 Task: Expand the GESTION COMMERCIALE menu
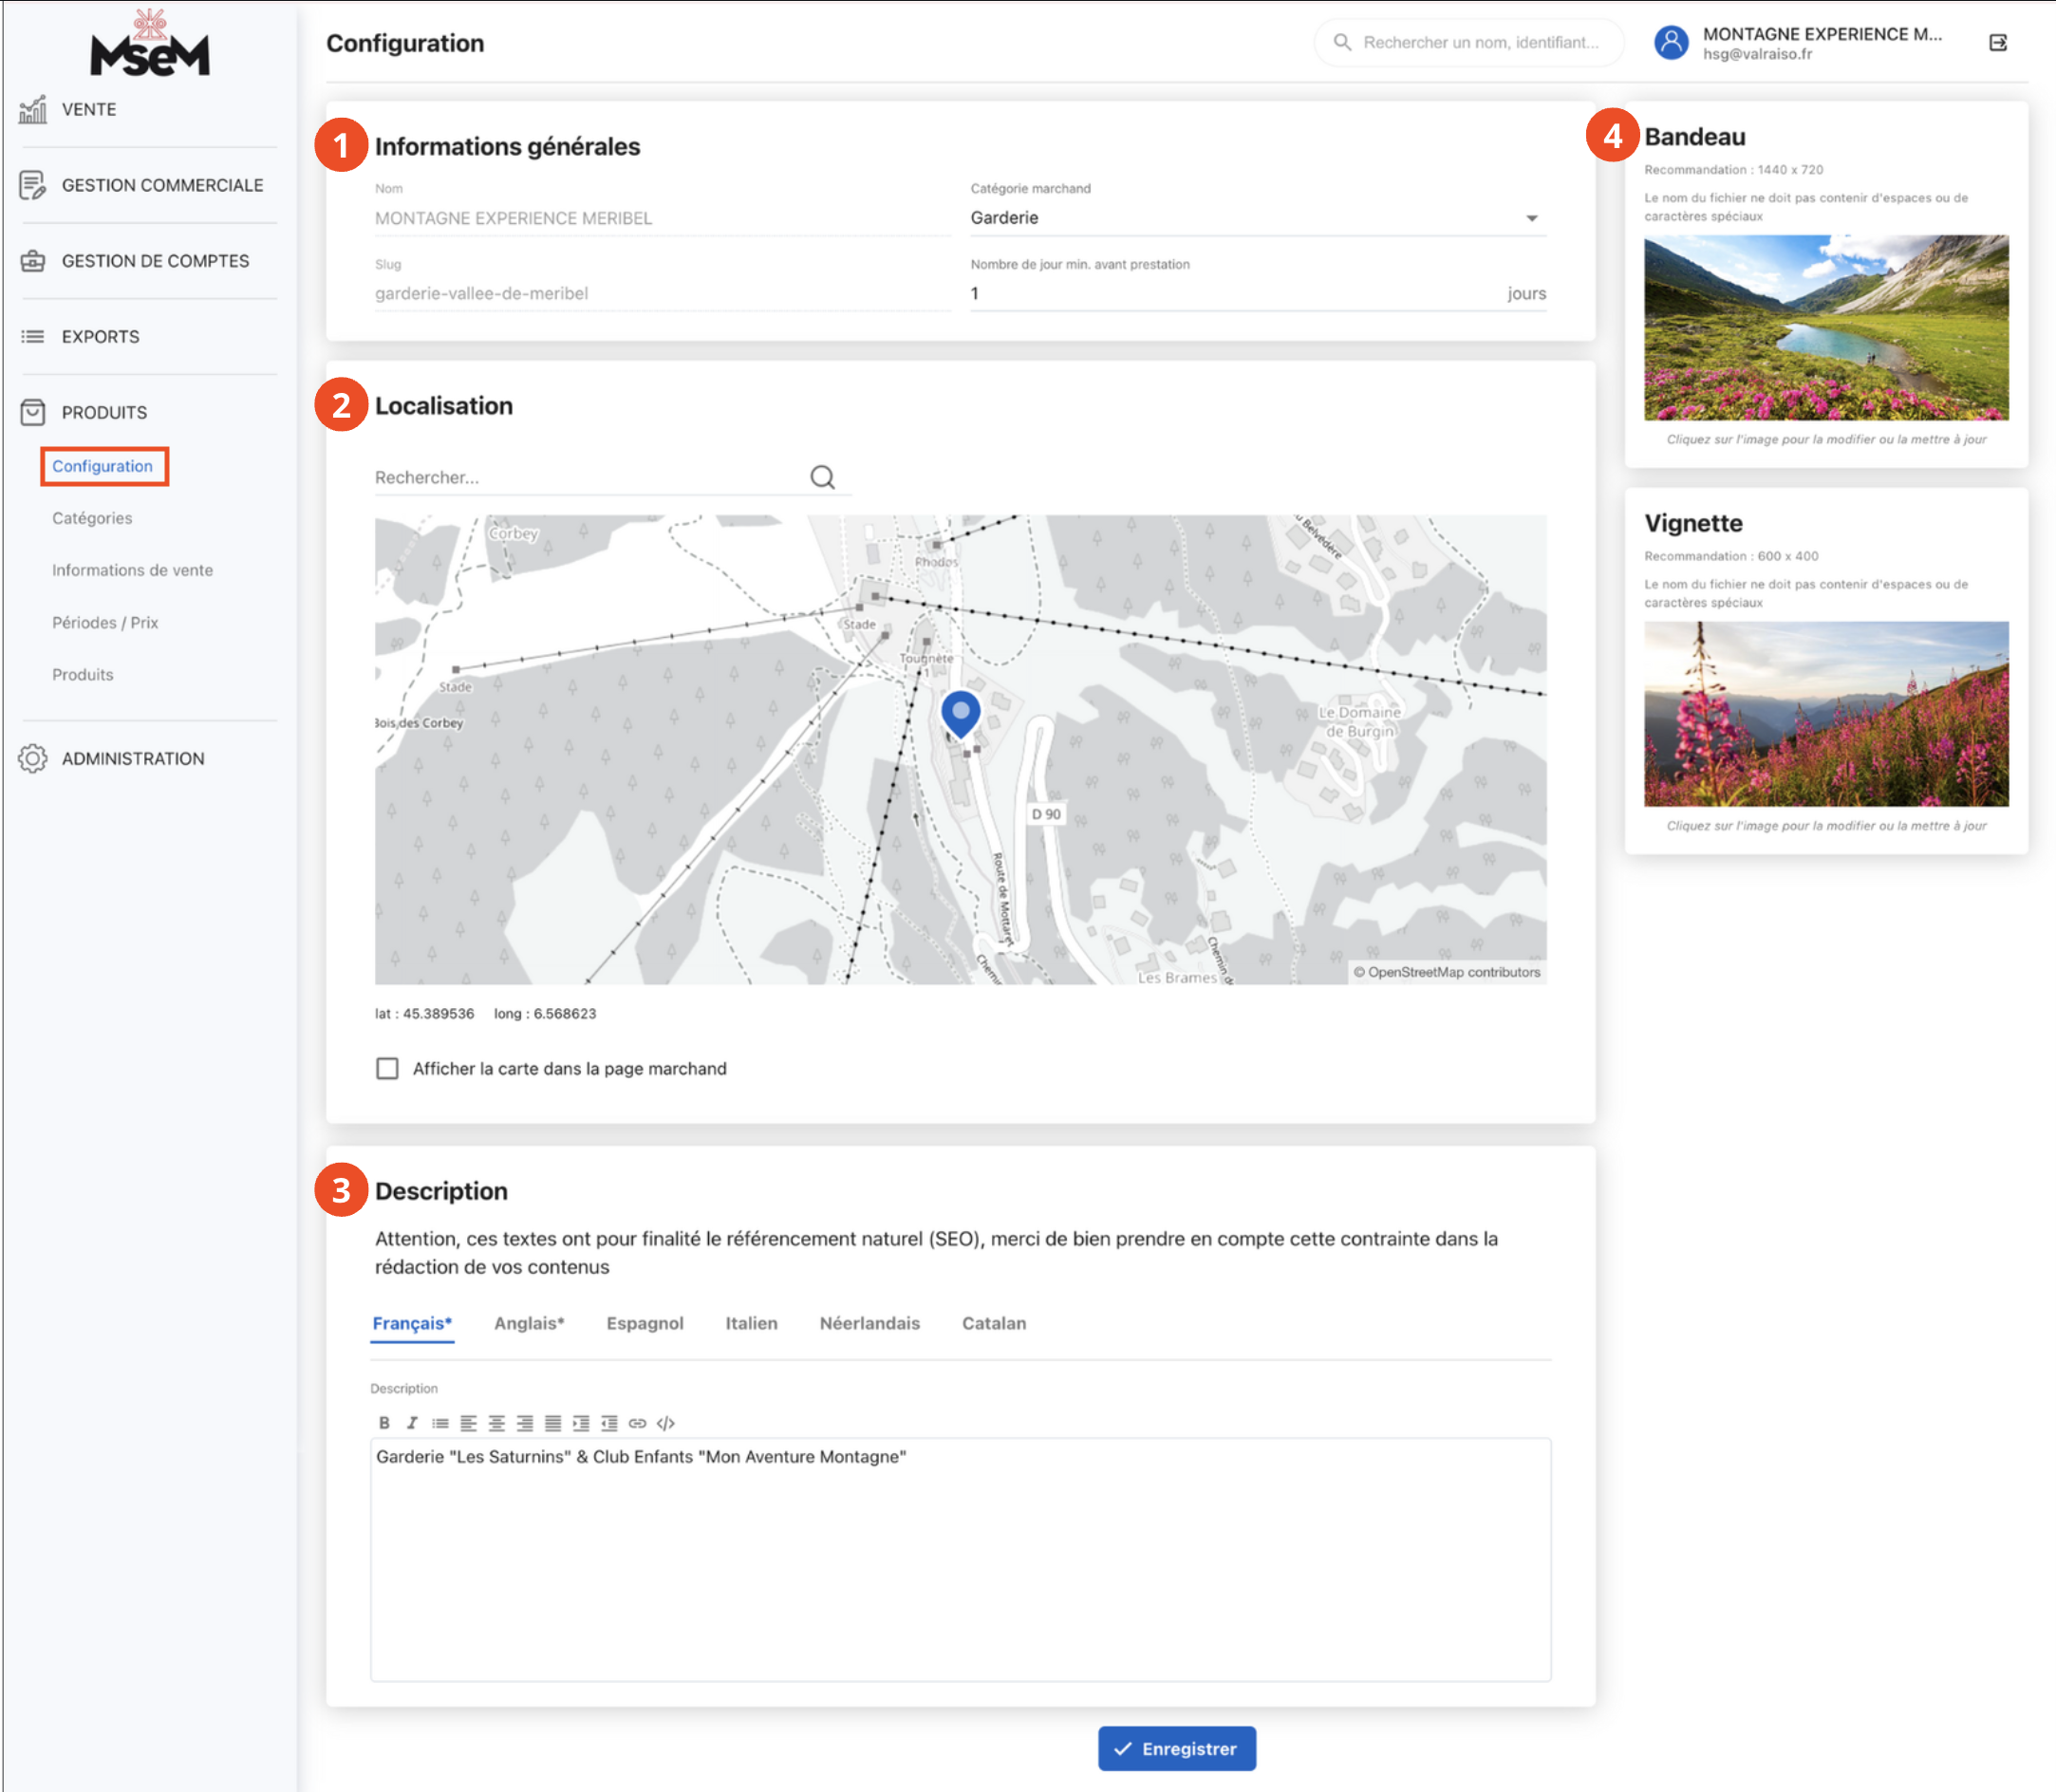(162, 185)
